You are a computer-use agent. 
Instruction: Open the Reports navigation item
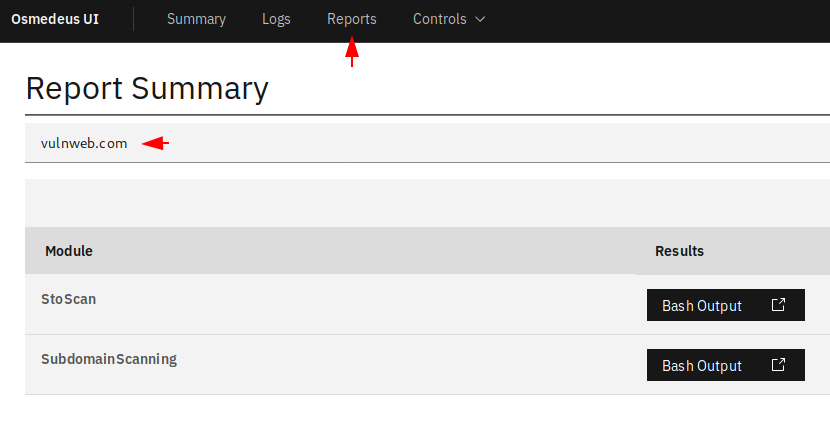pyautogui.click(x=351, y=19)
